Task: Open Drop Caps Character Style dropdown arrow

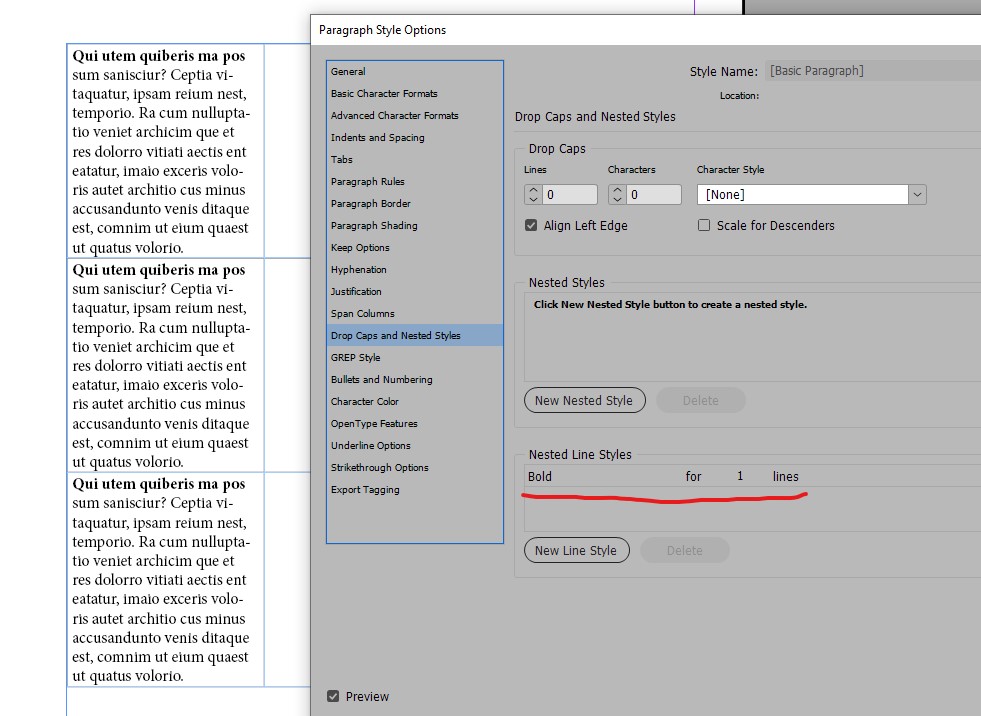Action: point(917,195)
